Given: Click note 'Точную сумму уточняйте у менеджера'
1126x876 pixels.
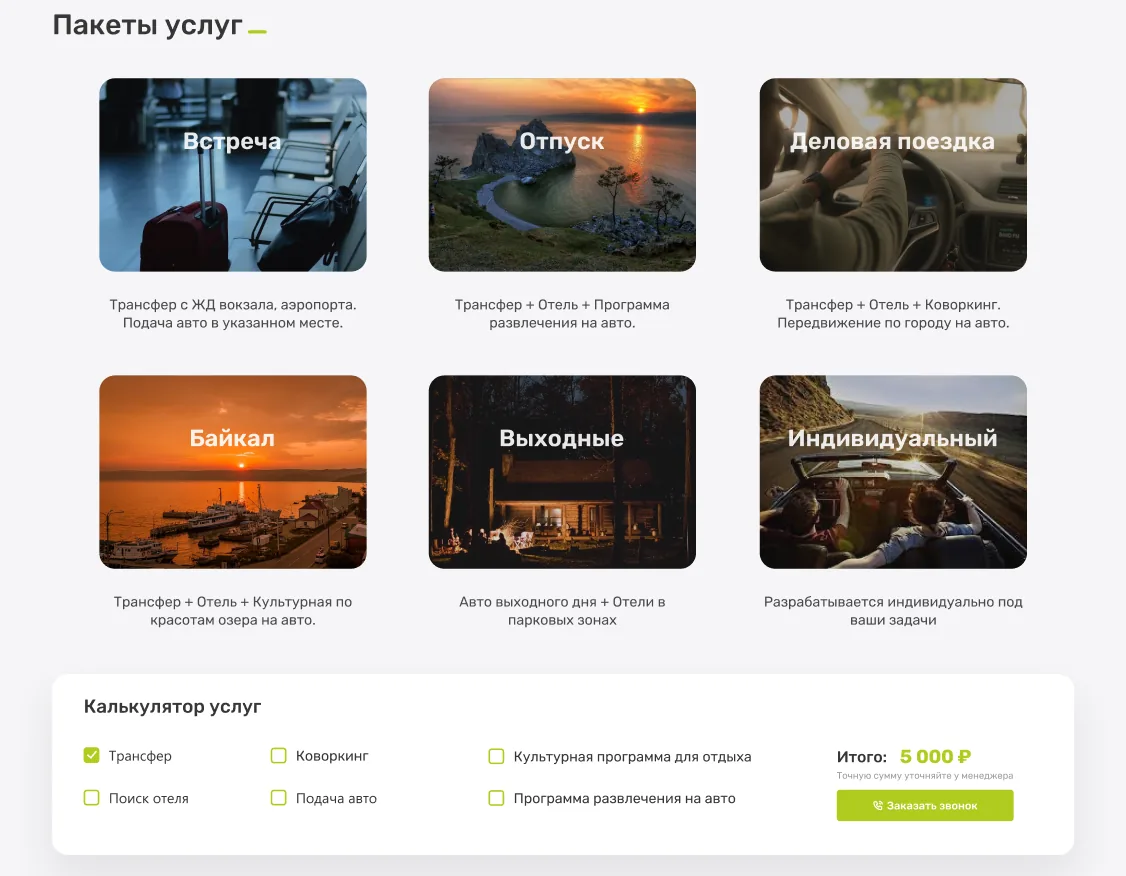Looking at the screenshot, I should point(925,775).
